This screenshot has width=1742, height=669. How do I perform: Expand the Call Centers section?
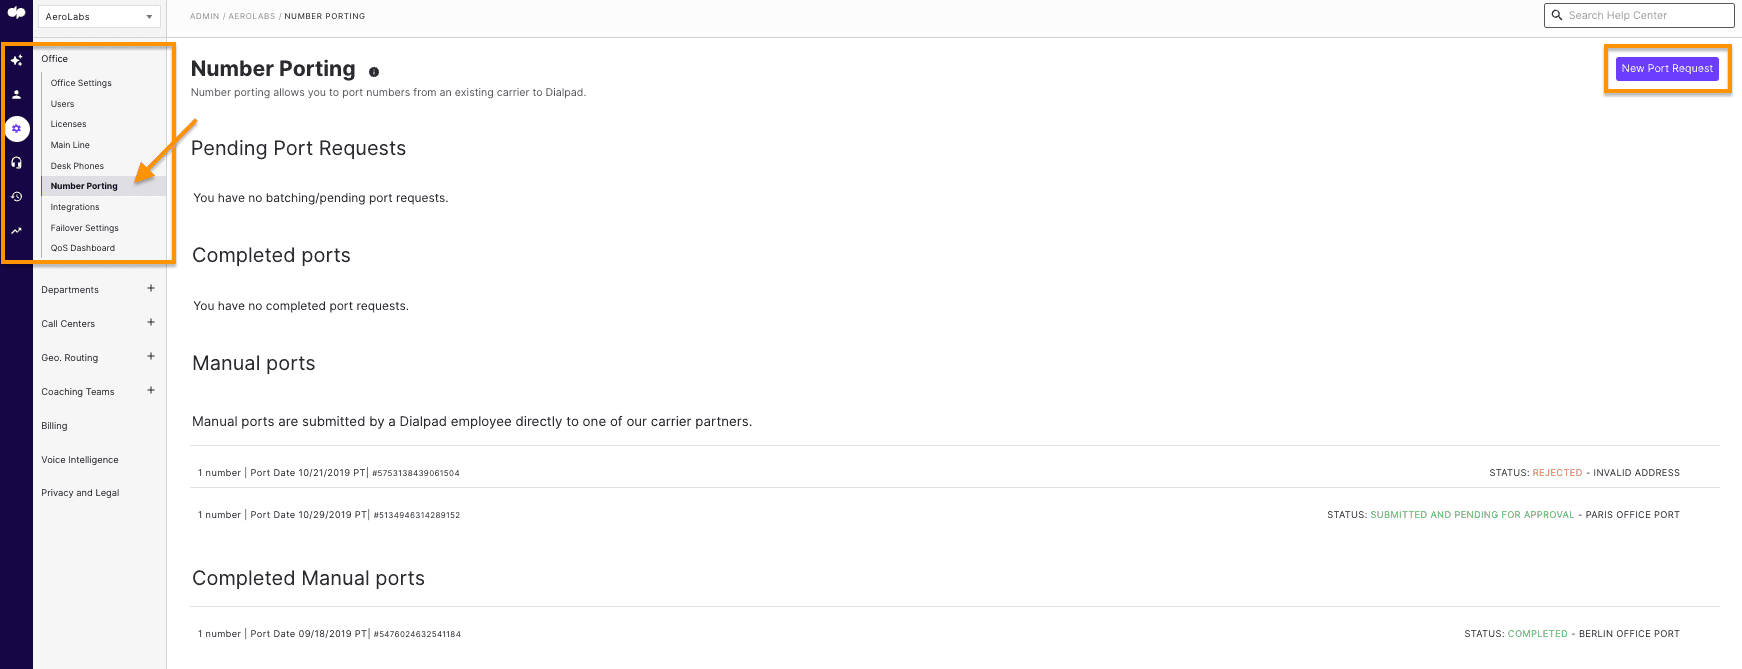[150, 322]
